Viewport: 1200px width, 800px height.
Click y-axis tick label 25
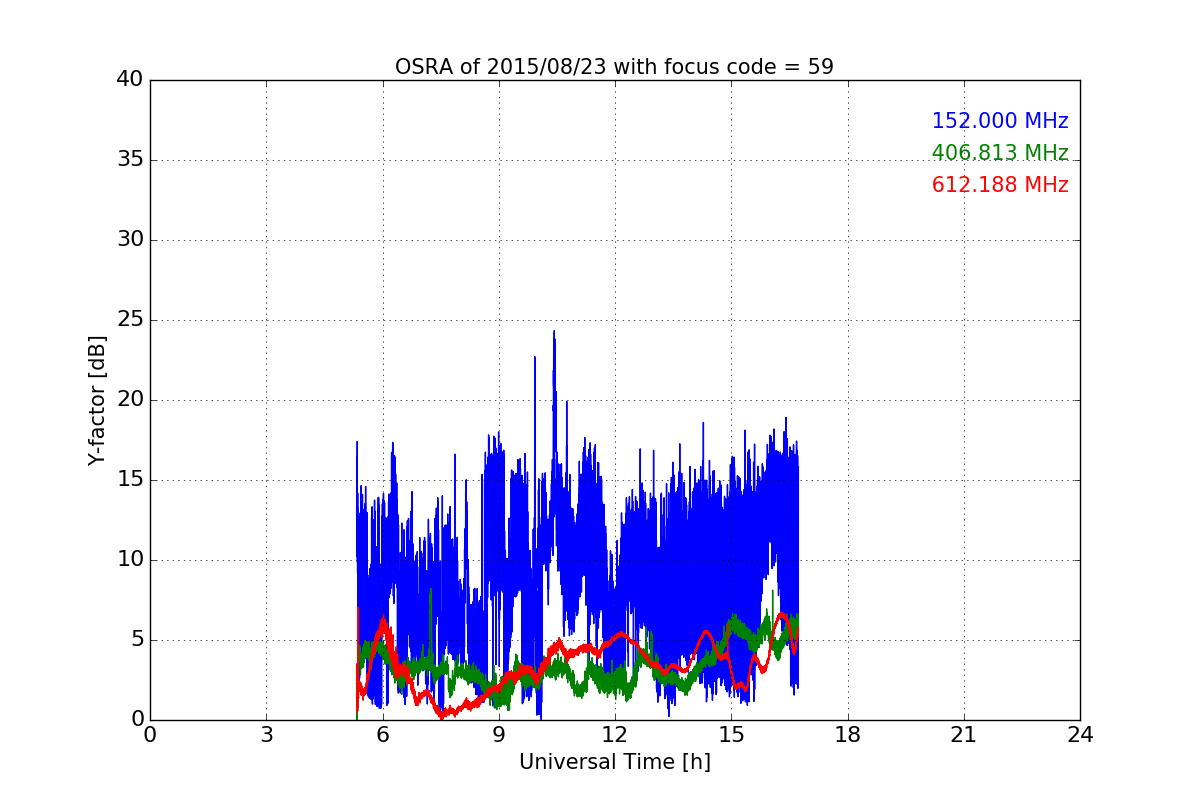(130, 320)
